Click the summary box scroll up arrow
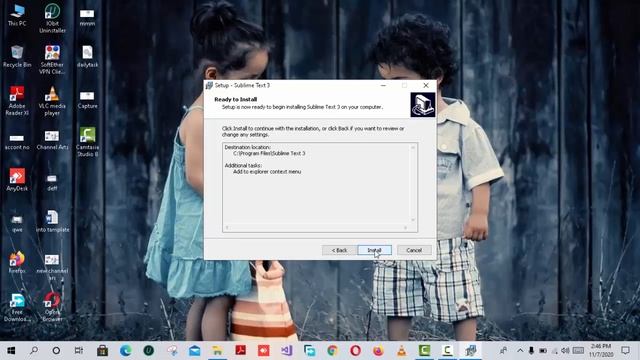Image resolution: width=640 pixels, height=360 pixels. pos(413,147)
